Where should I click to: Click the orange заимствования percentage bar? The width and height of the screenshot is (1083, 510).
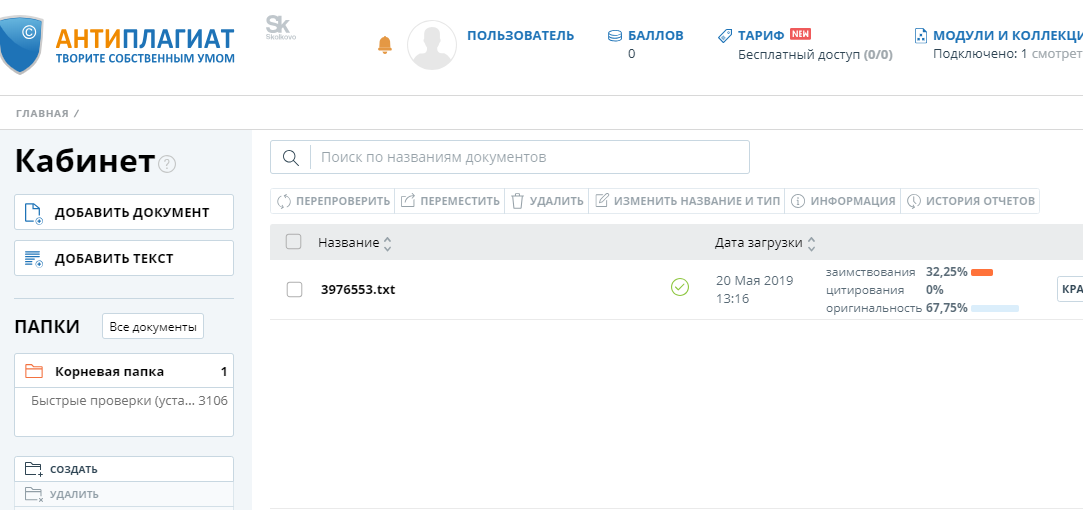(981, 272)
